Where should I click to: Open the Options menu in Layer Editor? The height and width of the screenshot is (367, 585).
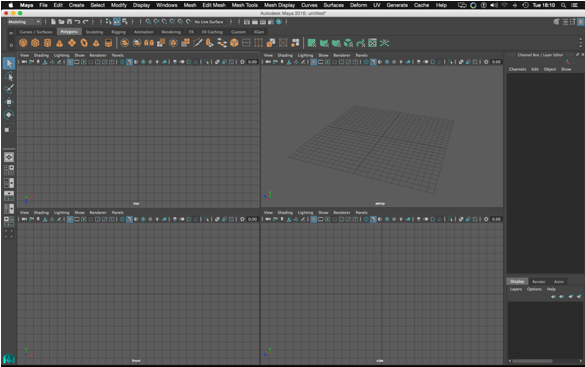pos(534,289)
